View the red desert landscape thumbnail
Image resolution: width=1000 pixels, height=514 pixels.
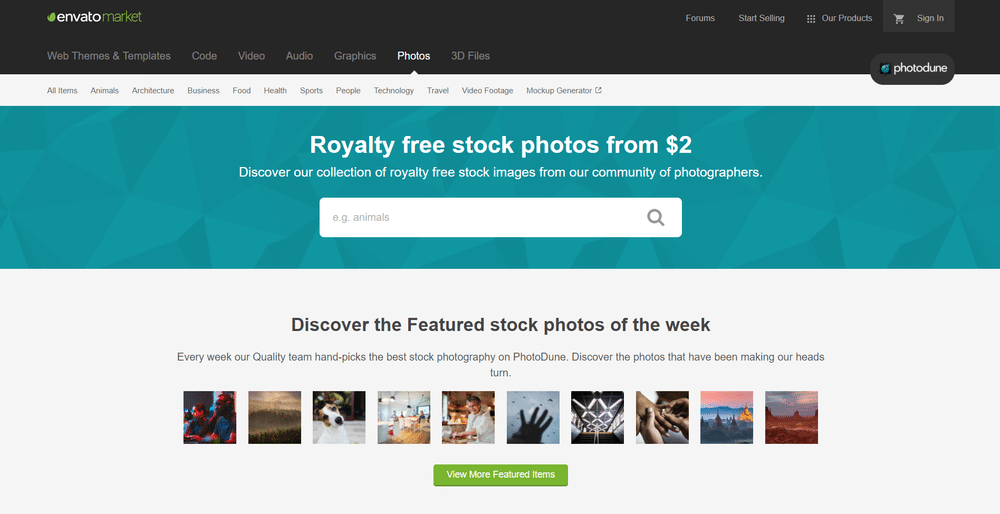click(x=791, y=418)
